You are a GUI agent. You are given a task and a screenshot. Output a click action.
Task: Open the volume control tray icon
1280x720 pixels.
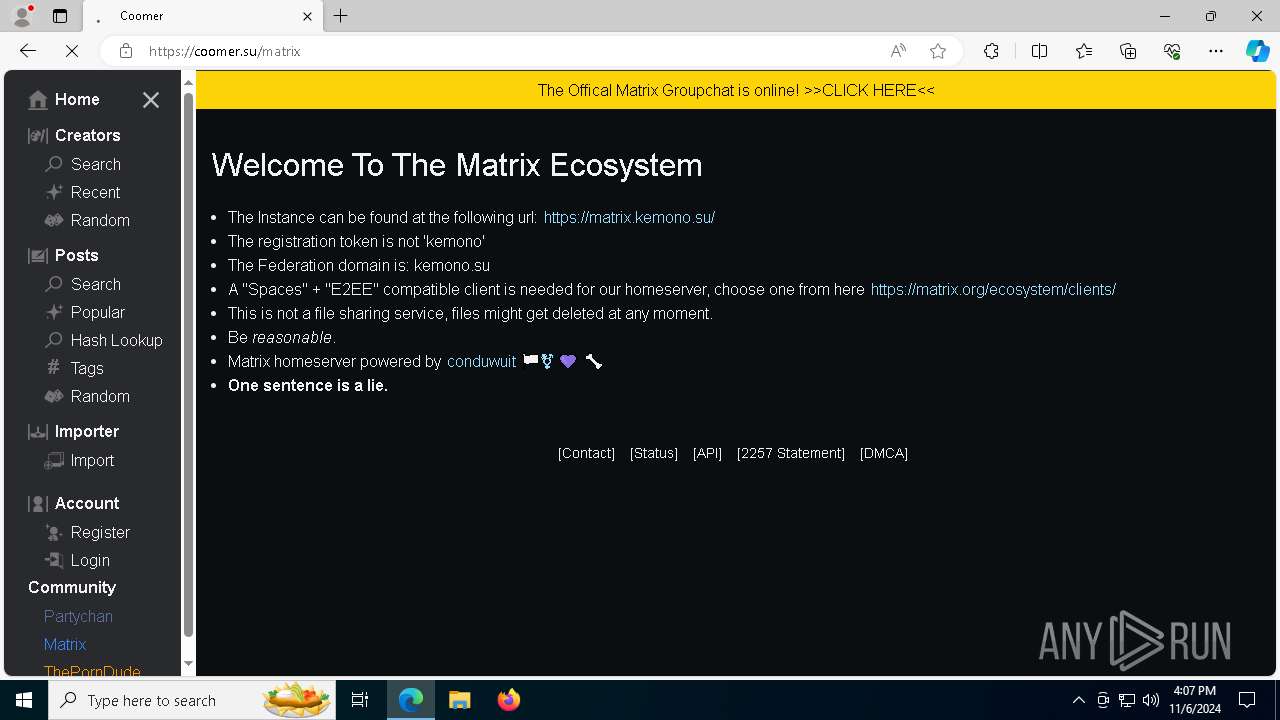point(1151,700)
